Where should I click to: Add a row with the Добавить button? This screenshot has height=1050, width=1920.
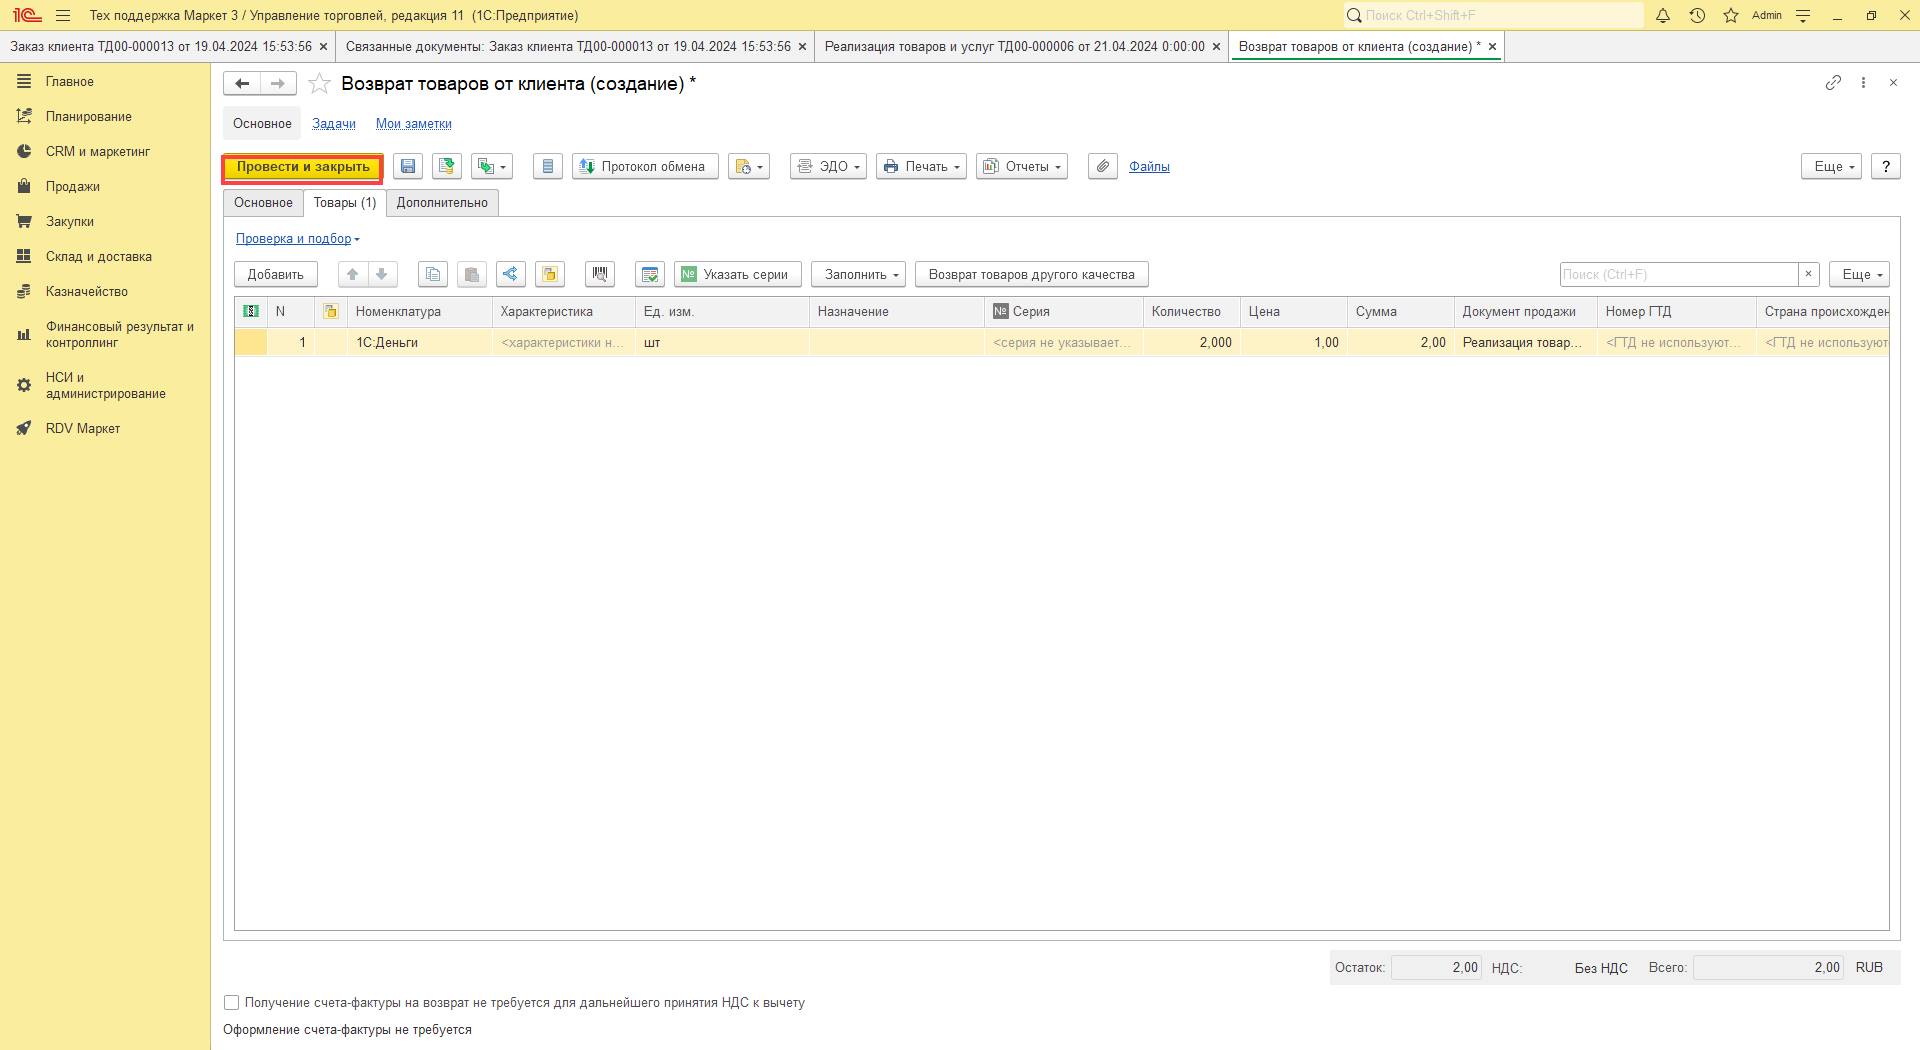pos(276,275)
